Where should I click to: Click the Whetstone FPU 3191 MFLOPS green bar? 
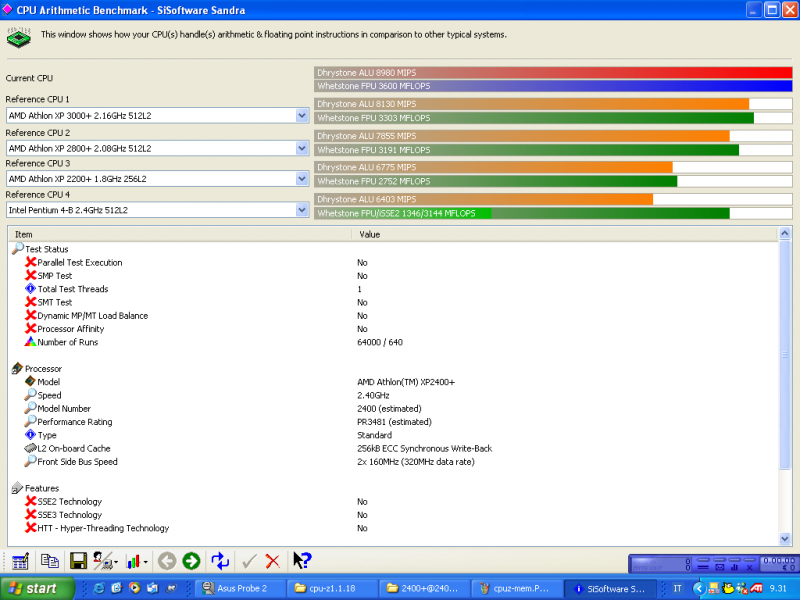click(x=527, y=150)
